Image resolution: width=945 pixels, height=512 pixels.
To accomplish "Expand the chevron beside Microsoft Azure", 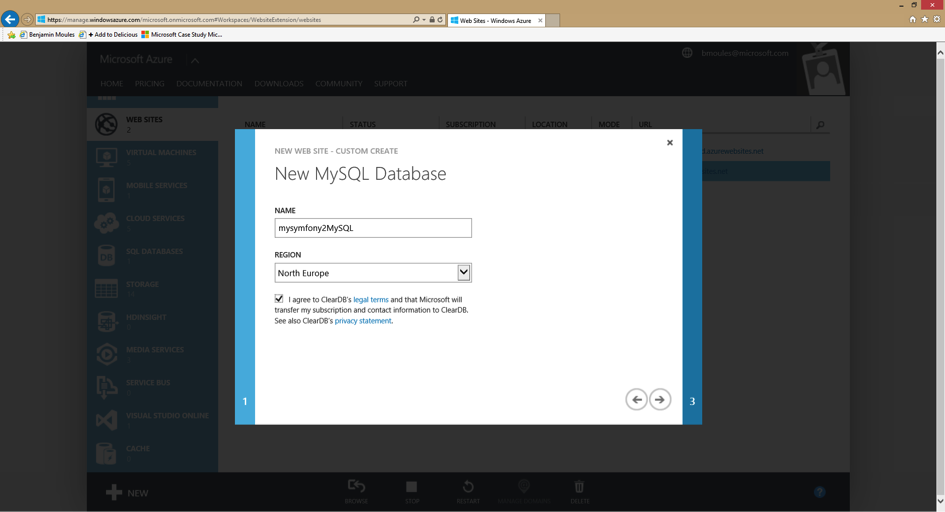I will pyautogui.click(x=195, y=60).
